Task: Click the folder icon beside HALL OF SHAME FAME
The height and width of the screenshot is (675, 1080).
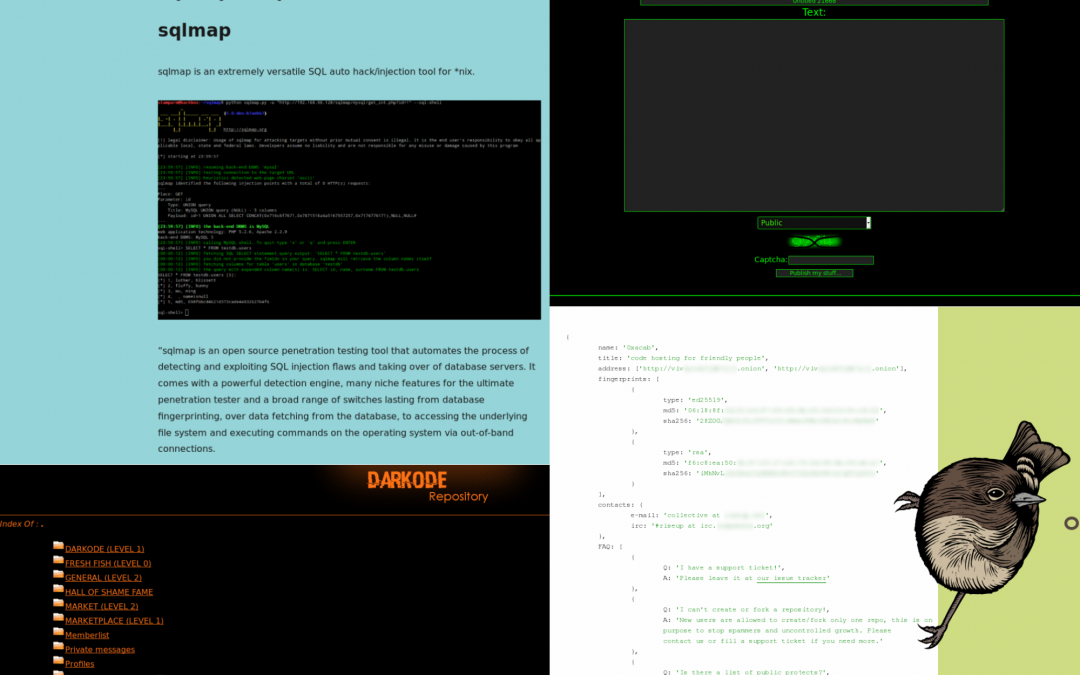Action: 59,590
